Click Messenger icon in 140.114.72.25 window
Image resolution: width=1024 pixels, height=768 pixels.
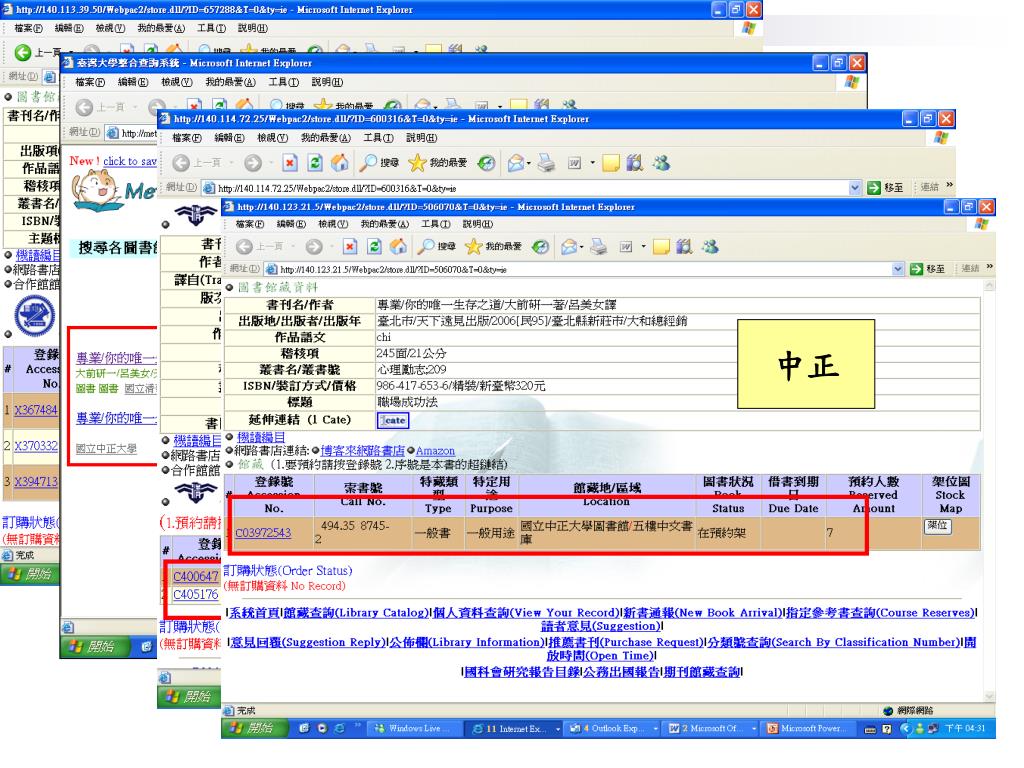(661, 163)
